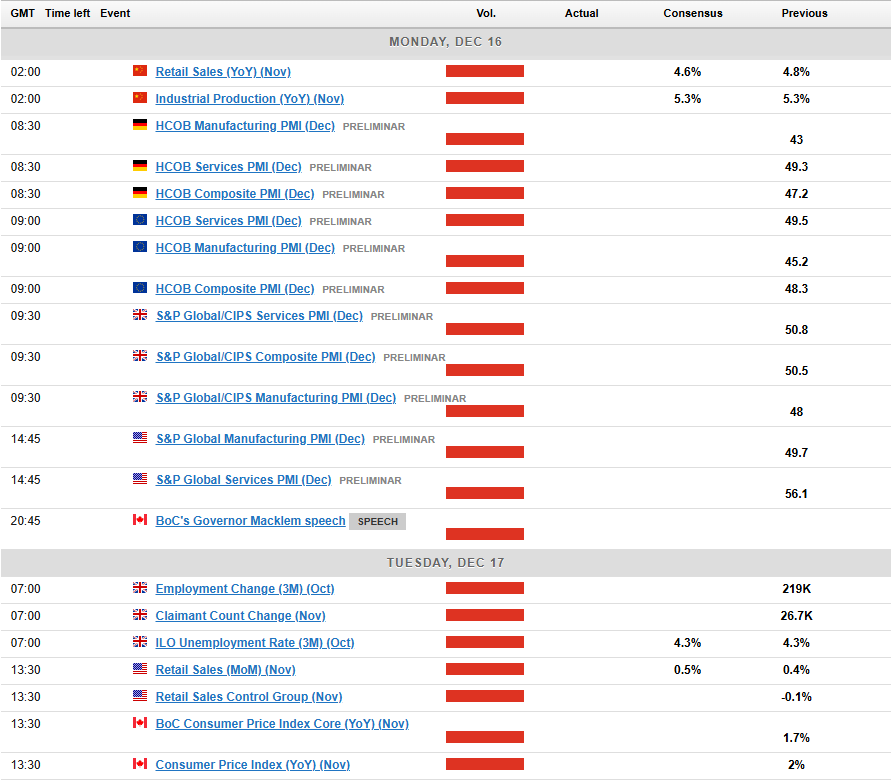Click US flag beside Retail Sales (MoM)

tap(140, 669)
